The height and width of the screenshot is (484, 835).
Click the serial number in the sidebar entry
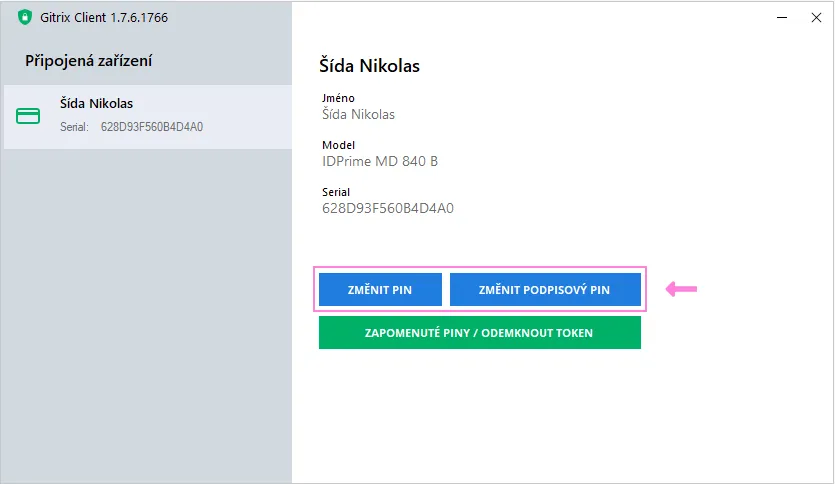[152, 128]
